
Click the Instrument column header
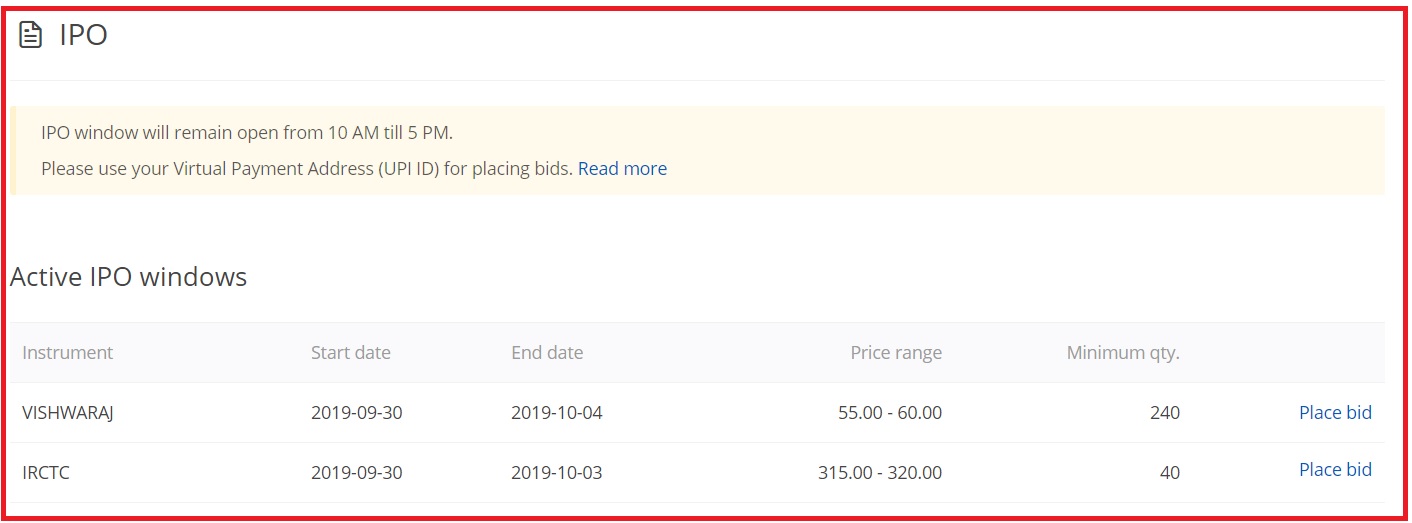point(67,352)
